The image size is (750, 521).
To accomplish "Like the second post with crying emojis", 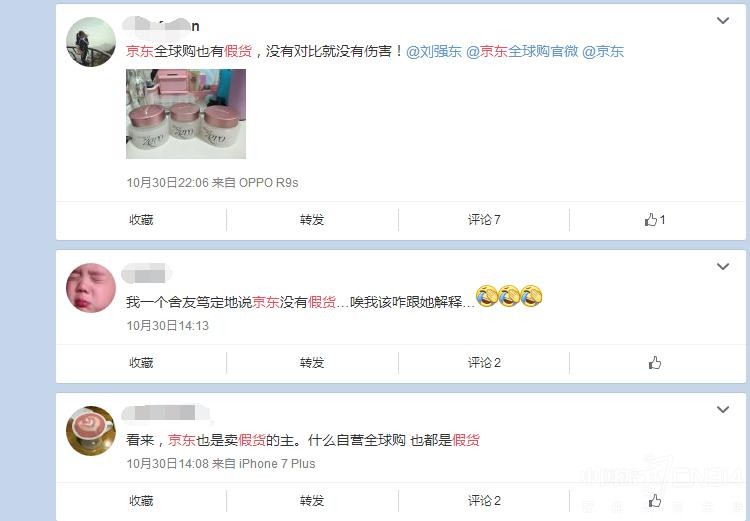I will pyautogui.click(x=655, y=363).
